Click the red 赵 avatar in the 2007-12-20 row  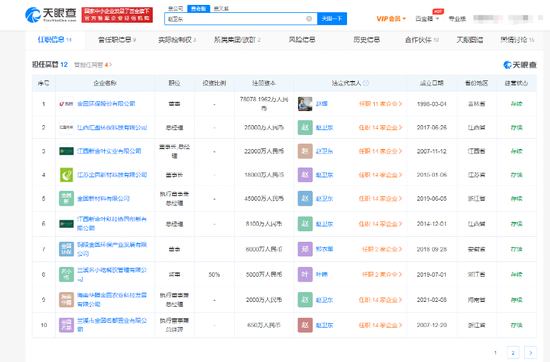pyautogui.click(x=305, y=325)
